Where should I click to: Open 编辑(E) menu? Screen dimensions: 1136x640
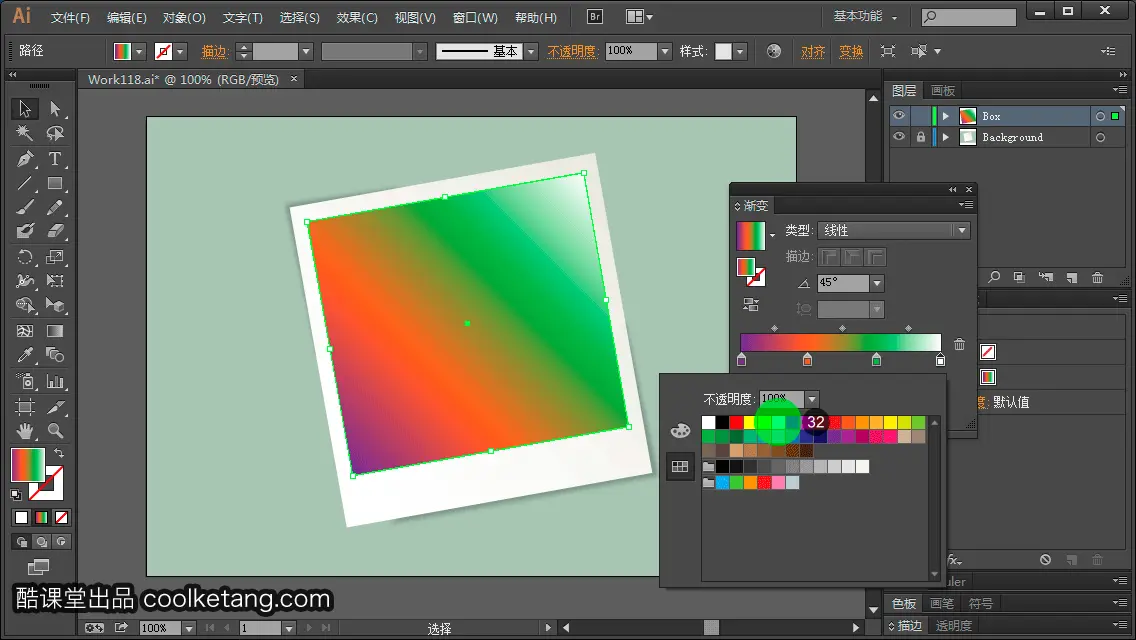pos(127,17)
